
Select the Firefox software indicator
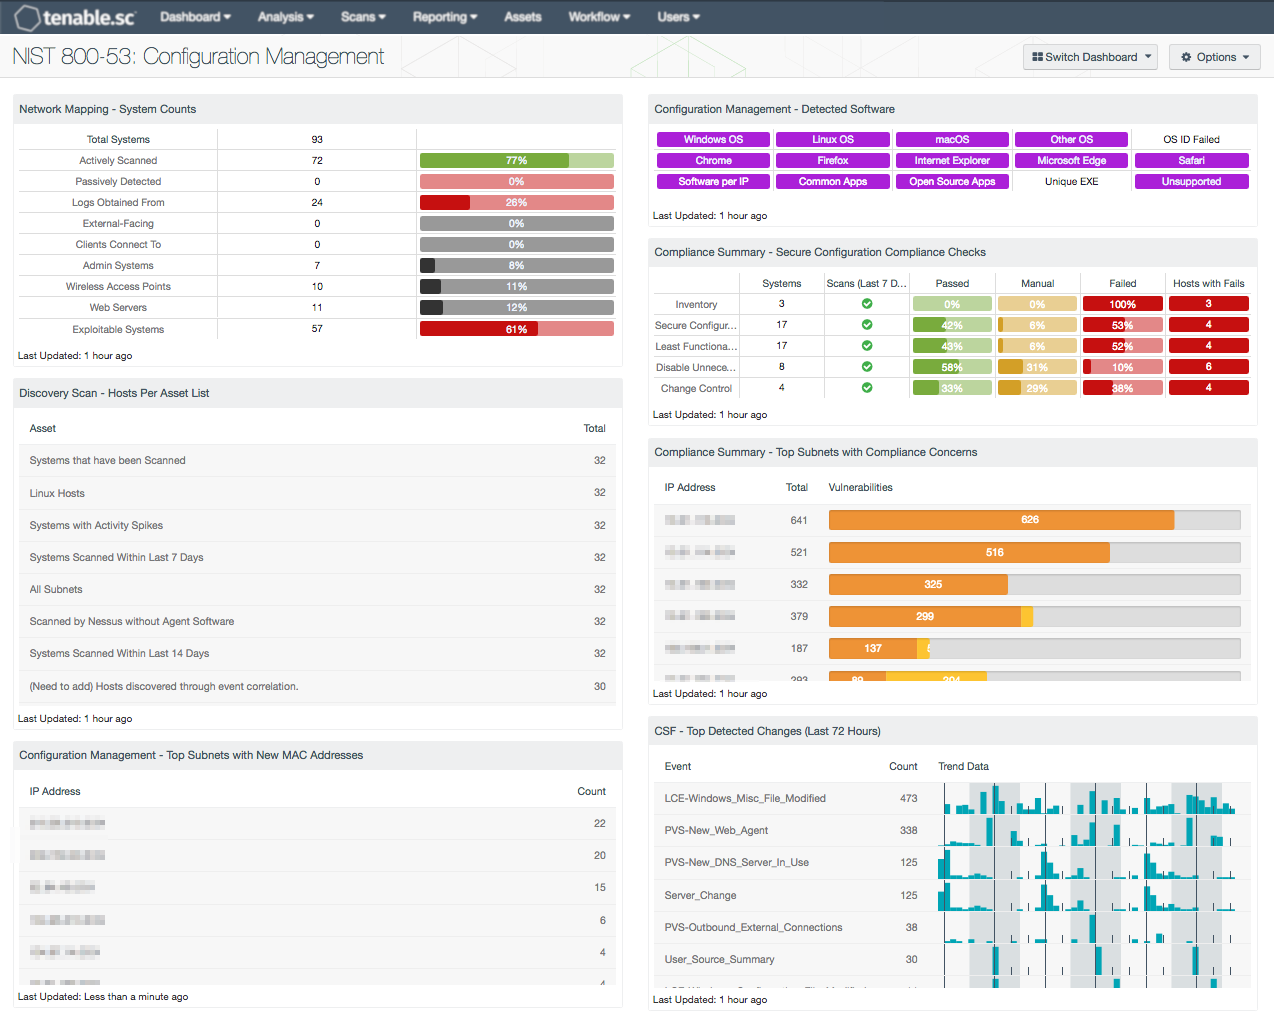833,161
